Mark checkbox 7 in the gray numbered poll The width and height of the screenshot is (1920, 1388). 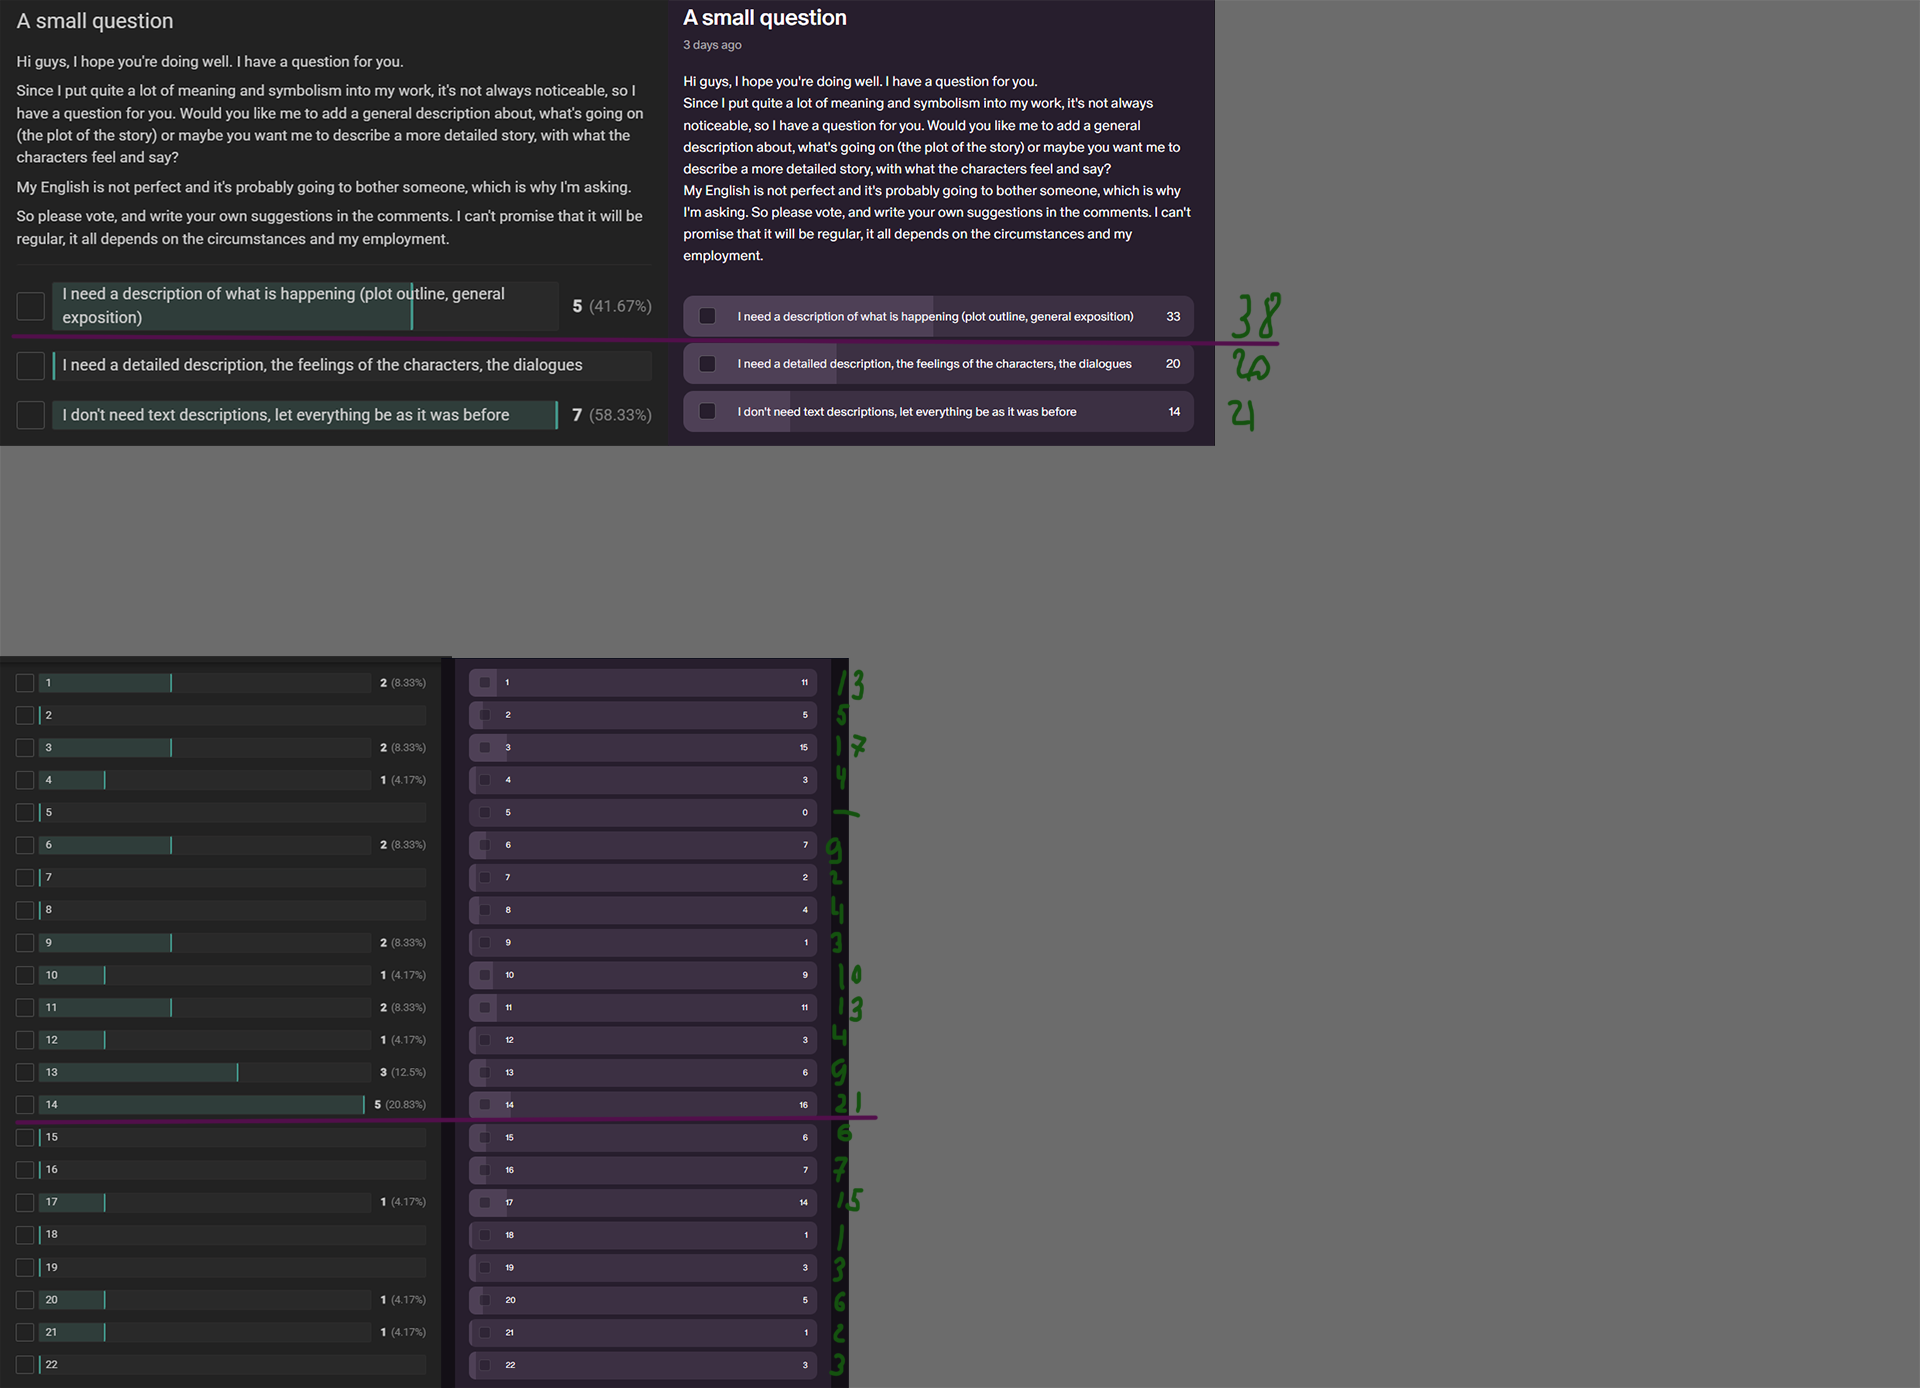click(25, 878)
